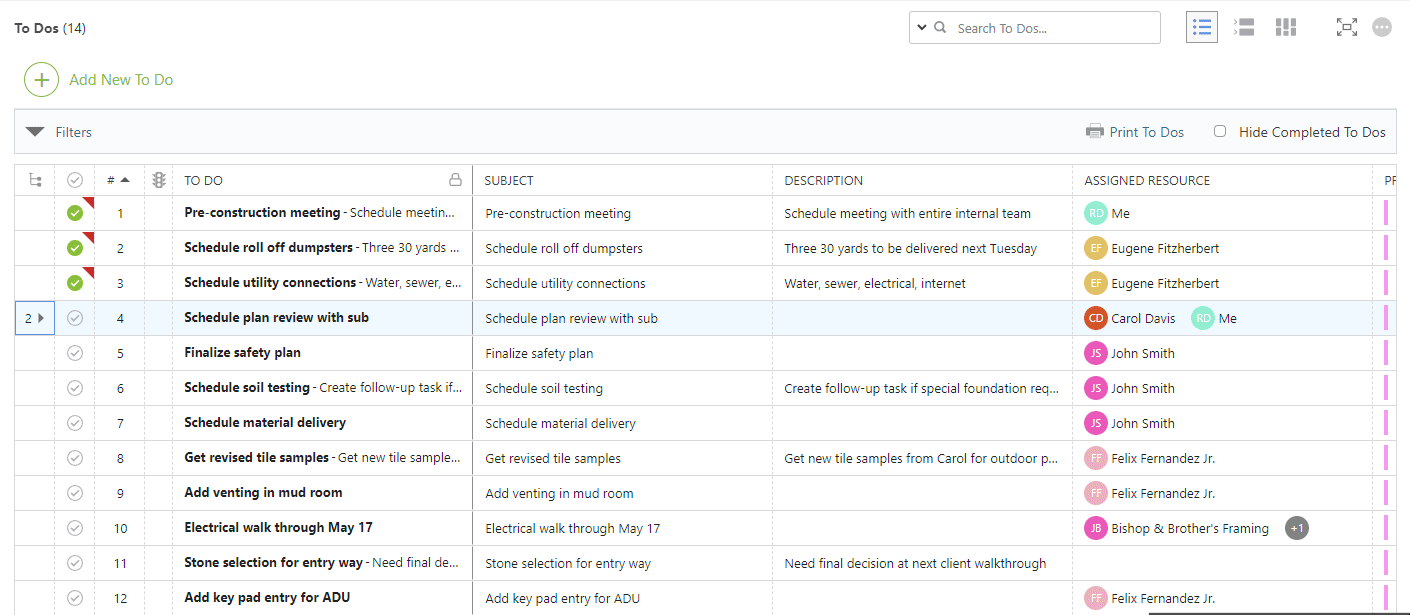Click the plus icon next to Add New To Do
This screenshot has width=1410, height=615.
click(41, 79)
